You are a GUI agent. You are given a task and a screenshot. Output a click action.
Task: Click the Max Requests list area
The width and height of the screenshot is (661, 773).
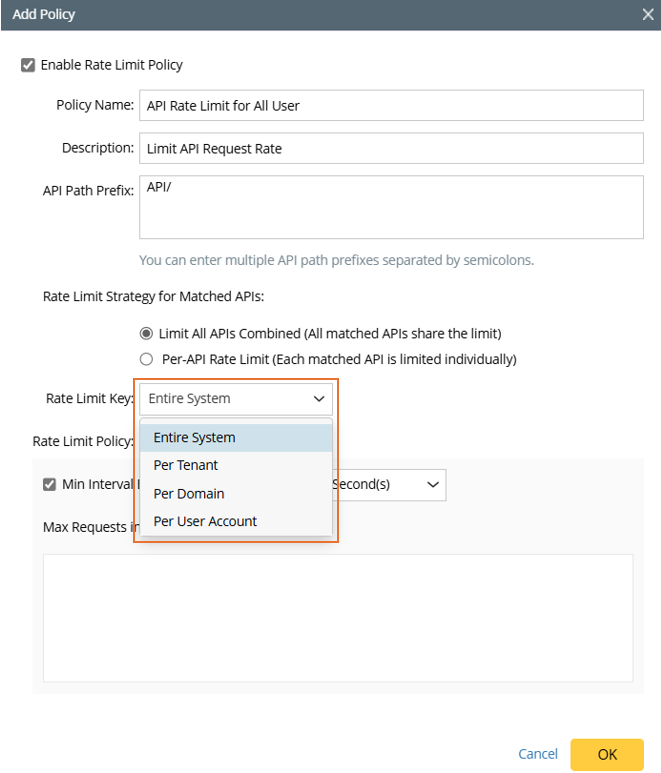[x=337, y=618]
